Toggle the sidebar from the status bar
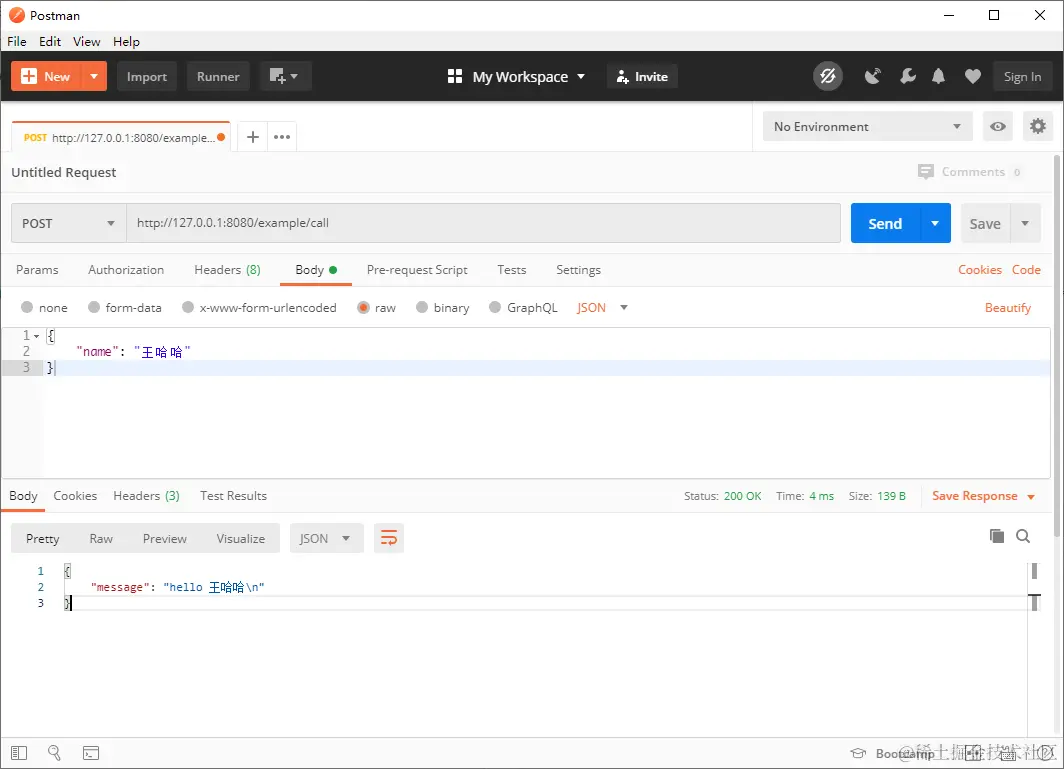Image resolution: width=1064 pixels, height=769 pixels. click(19, 753)
